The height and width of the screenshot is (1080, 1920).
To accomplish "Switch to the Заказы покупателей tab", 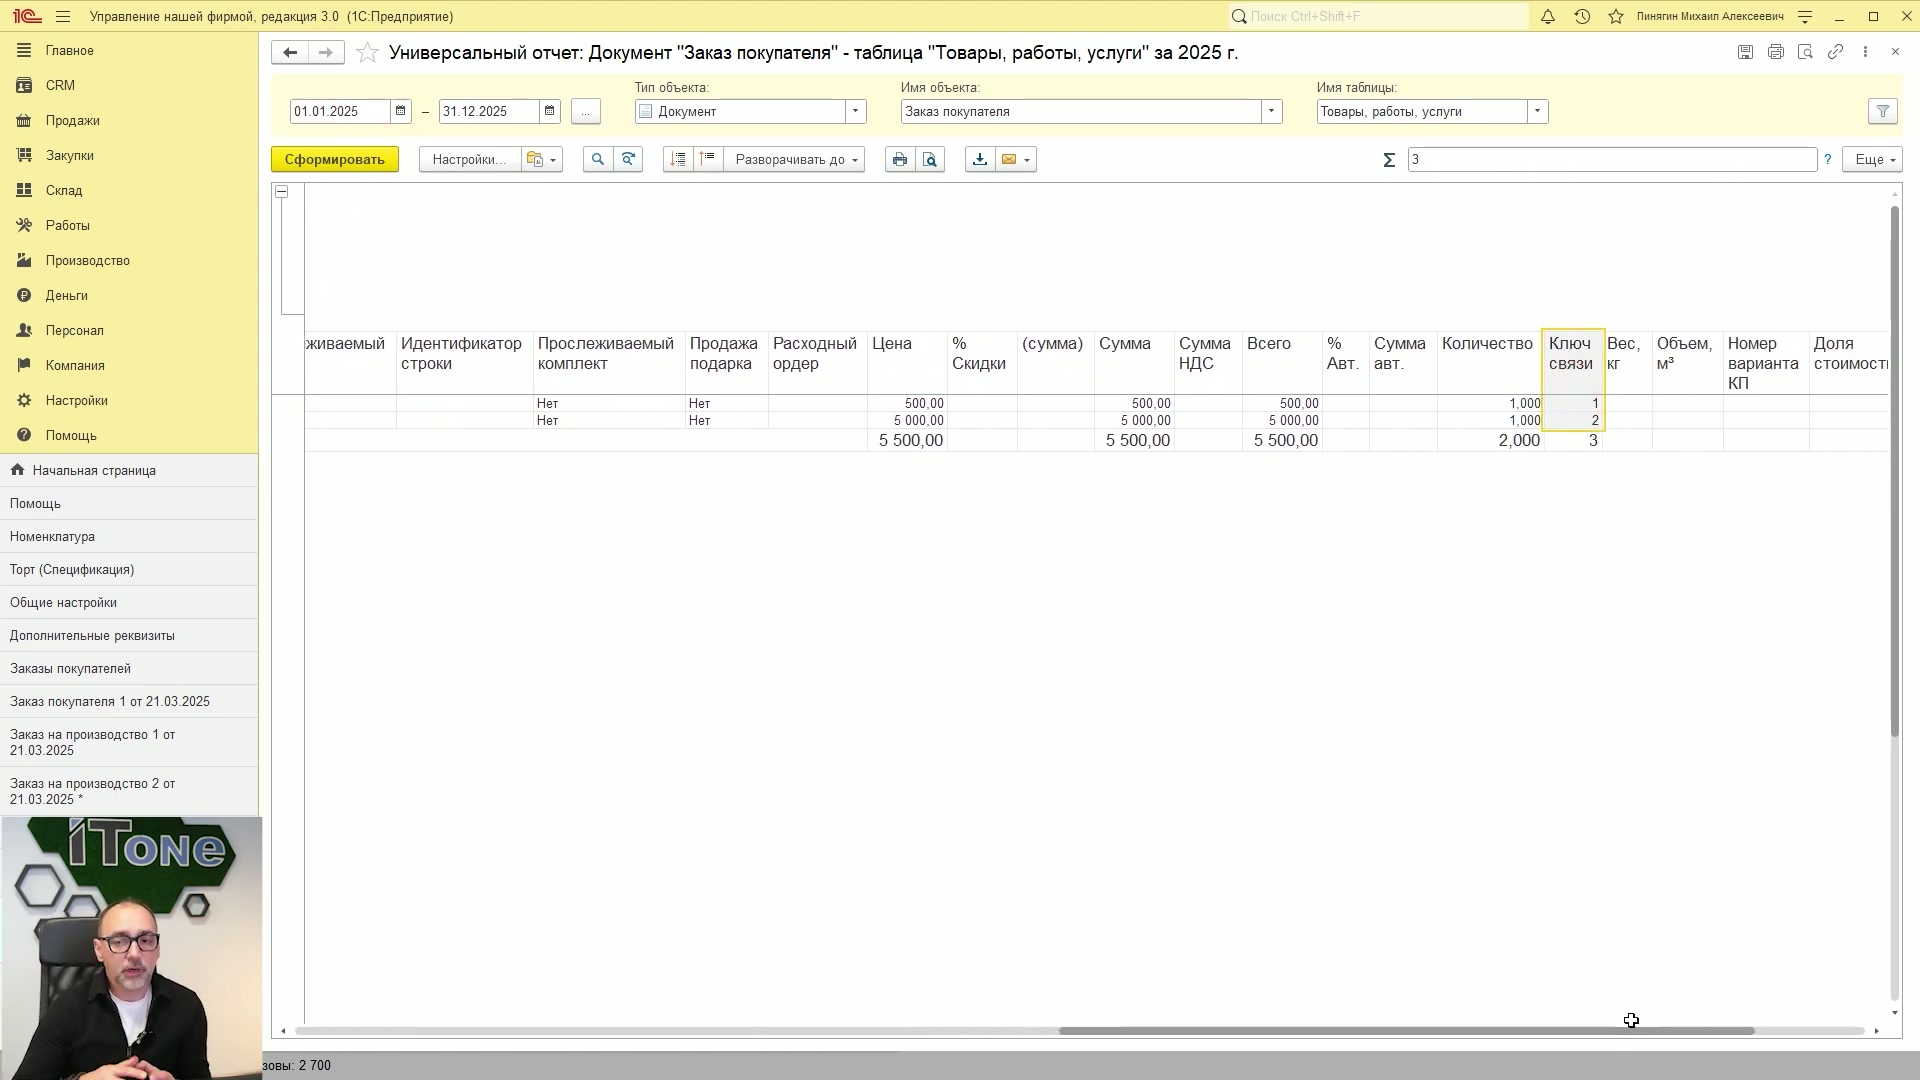I will pyautogui.click(x=70, y=669).
